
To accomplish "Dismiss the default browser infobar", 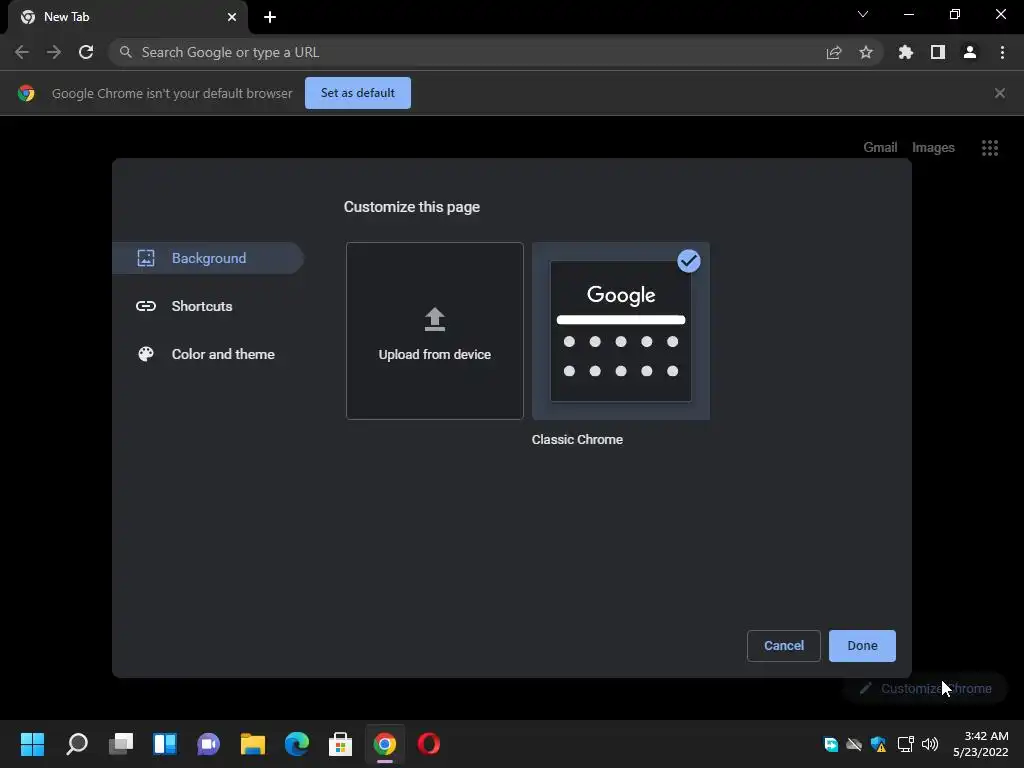I will (1000, 93).
